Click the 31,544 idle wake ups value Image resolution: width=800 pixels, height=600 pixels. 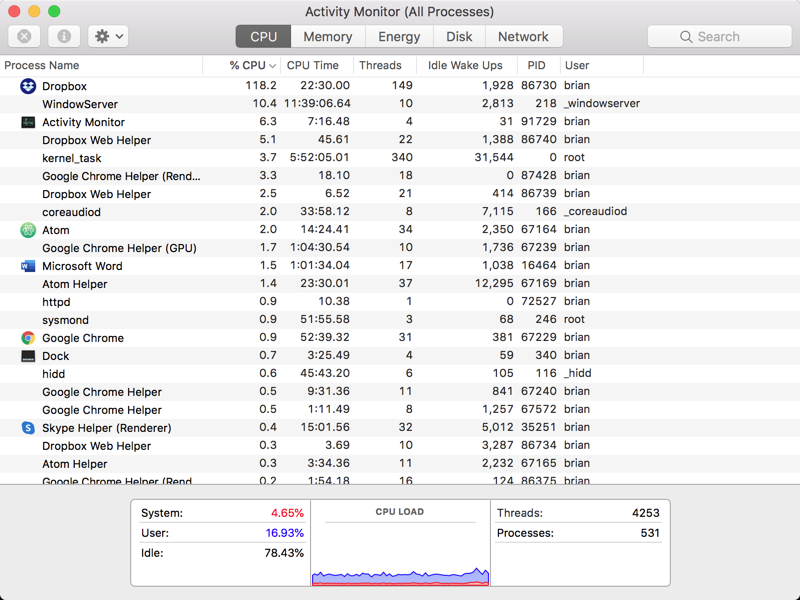pyautogui.click(x=494, y=157)
